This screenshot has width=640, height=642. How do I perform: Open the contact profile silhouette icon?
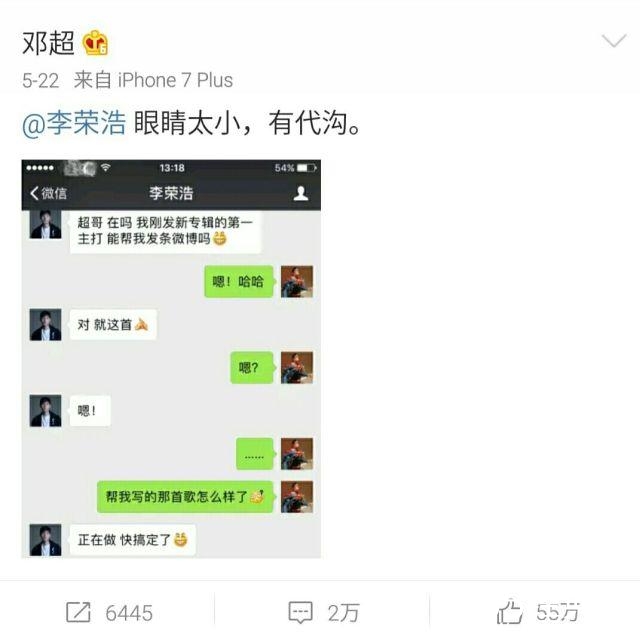(301, 193)
